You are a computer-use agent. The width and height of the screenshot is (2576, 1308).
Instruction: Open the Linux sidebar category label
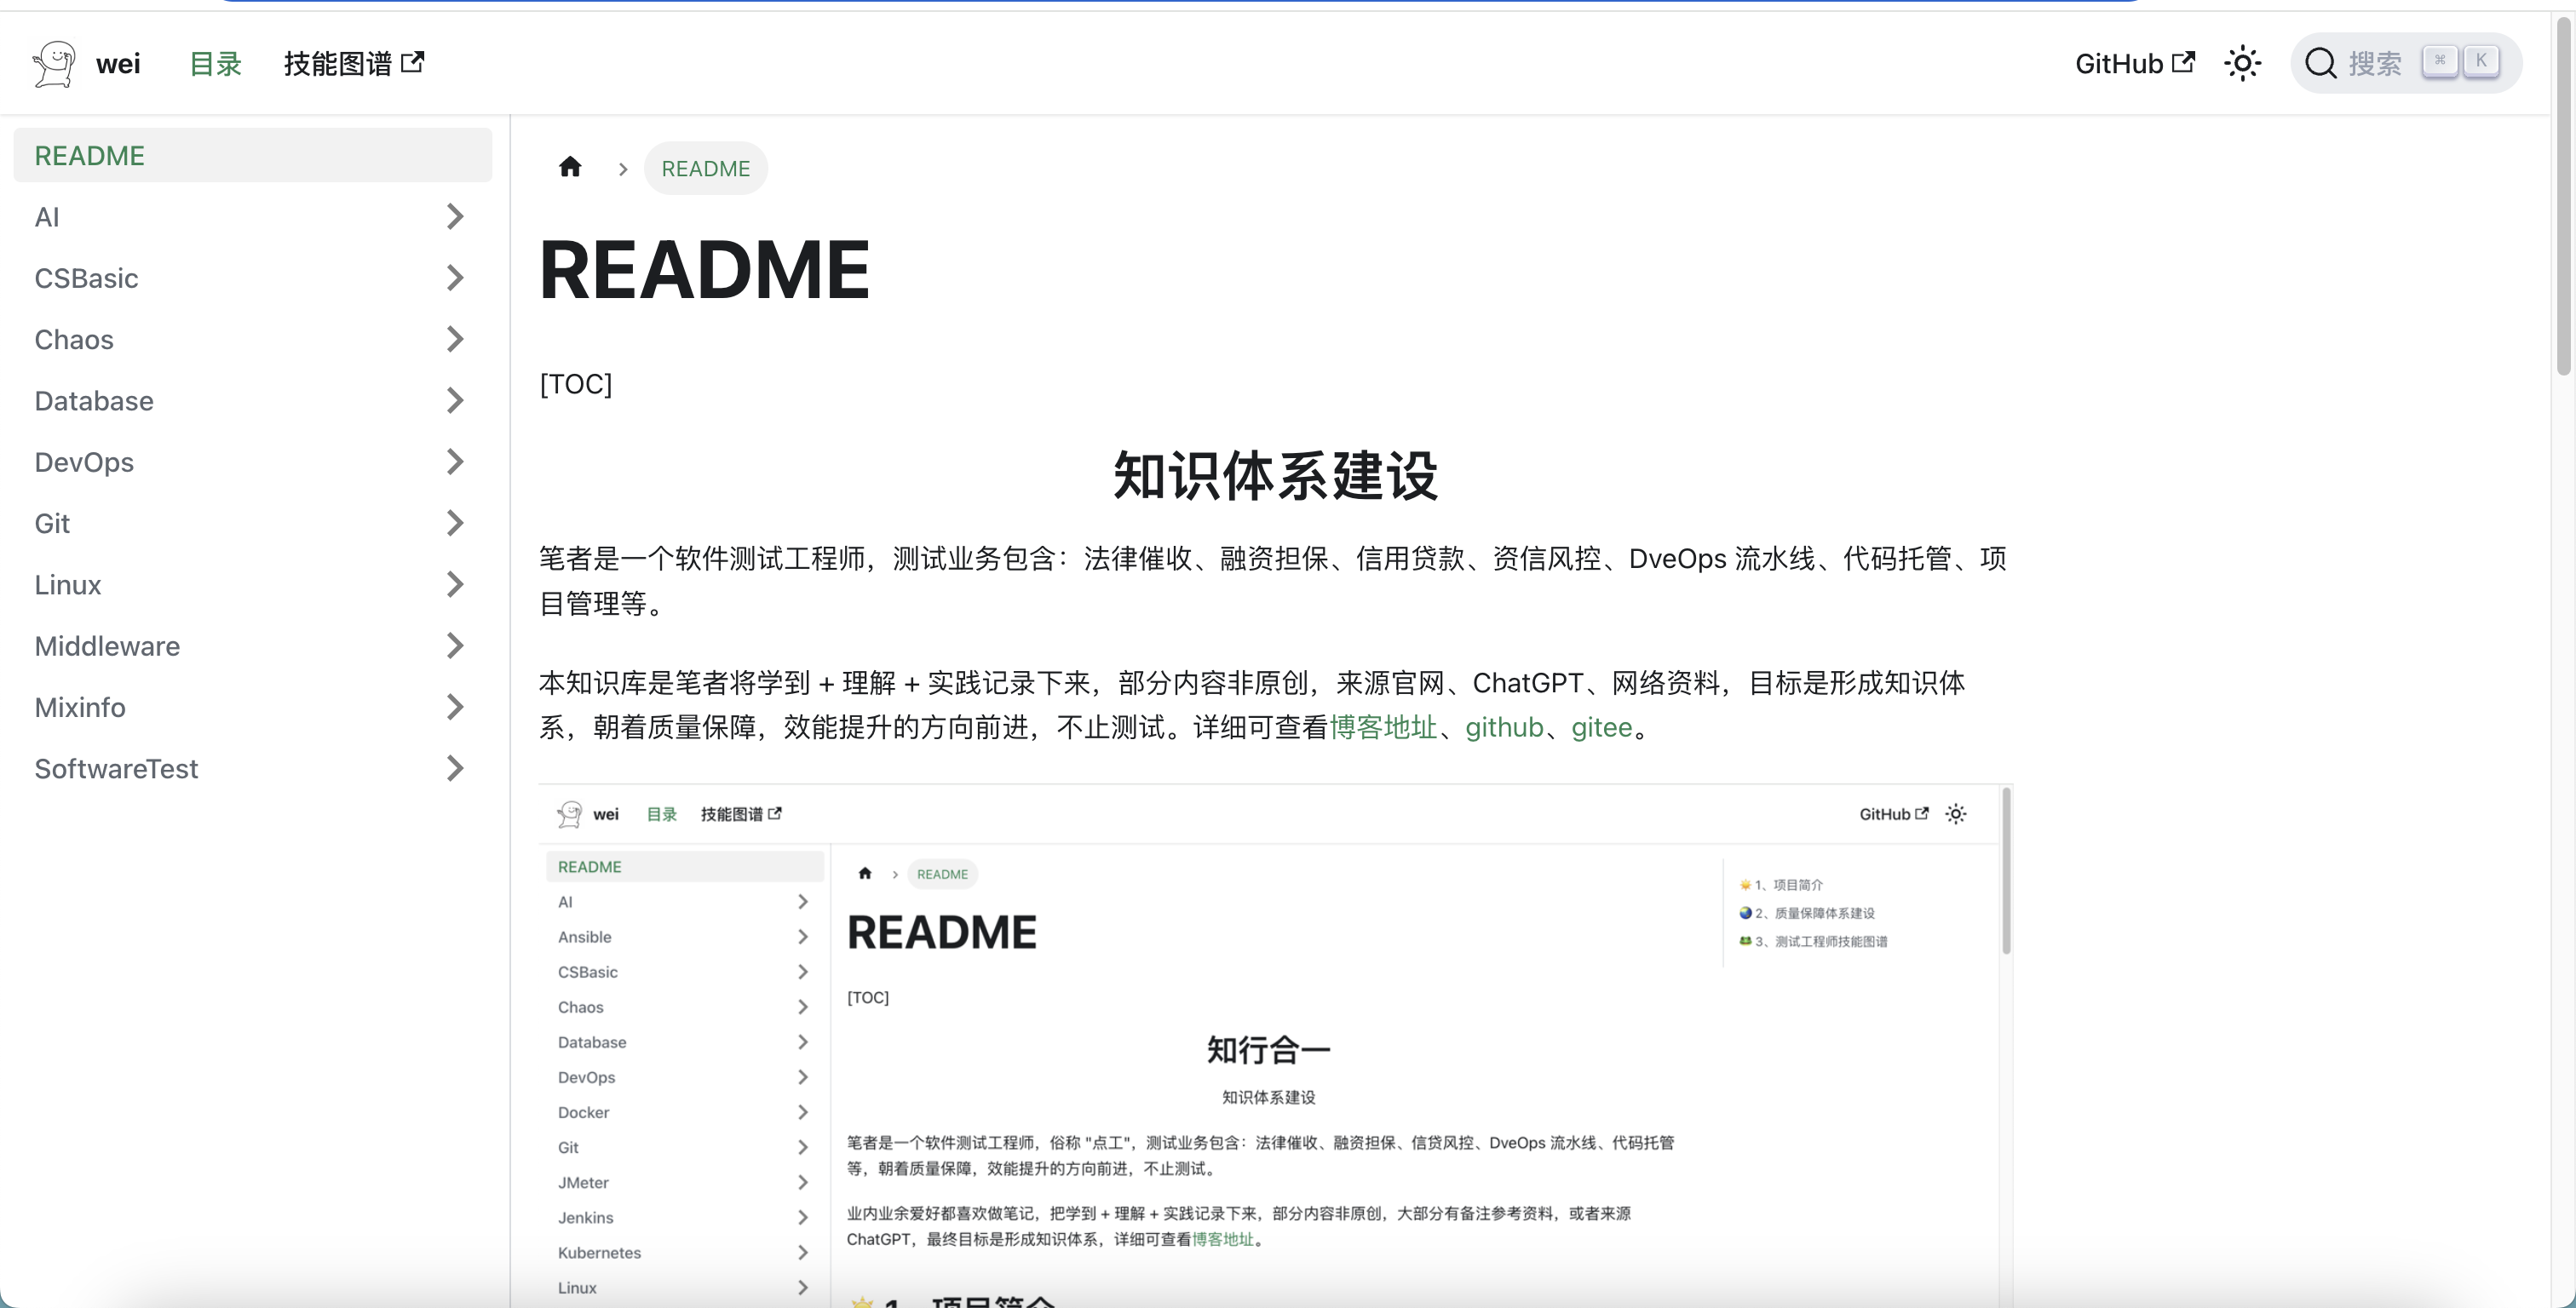(x=68, y=584)
